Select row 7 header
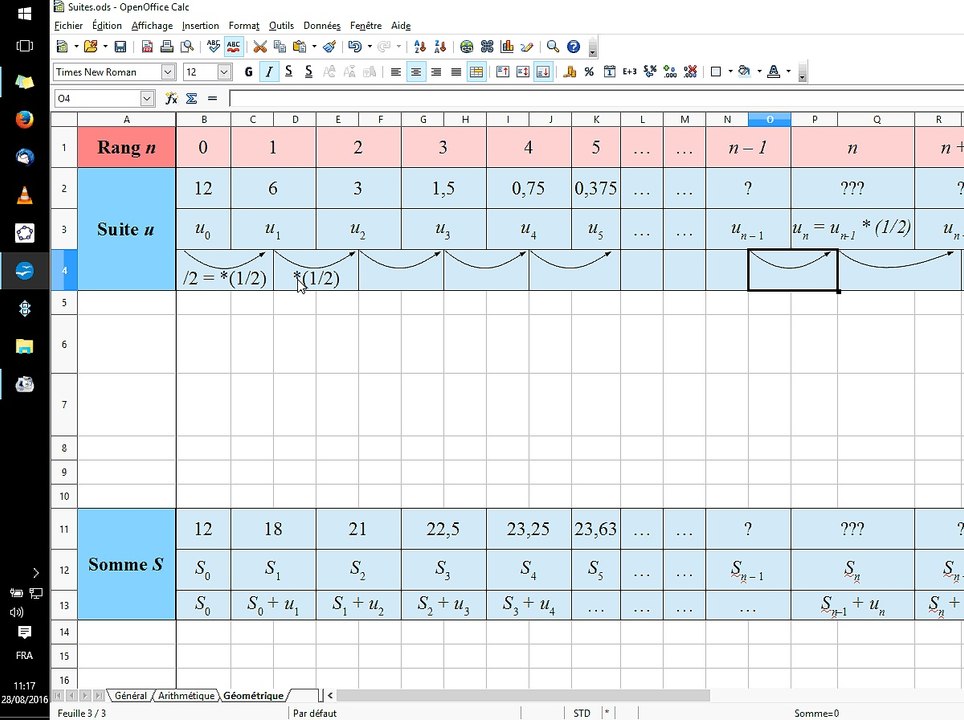The width and height of the screenshot is (964, 720). click(63, 404)
